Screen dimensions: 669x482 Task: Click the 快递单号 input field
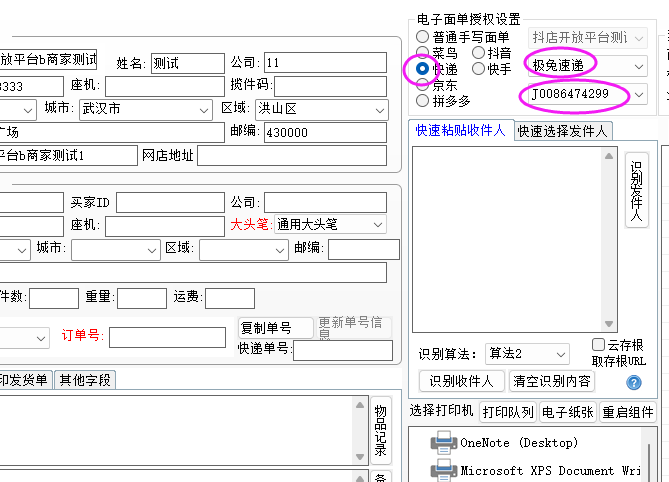[x=342, y=350]
